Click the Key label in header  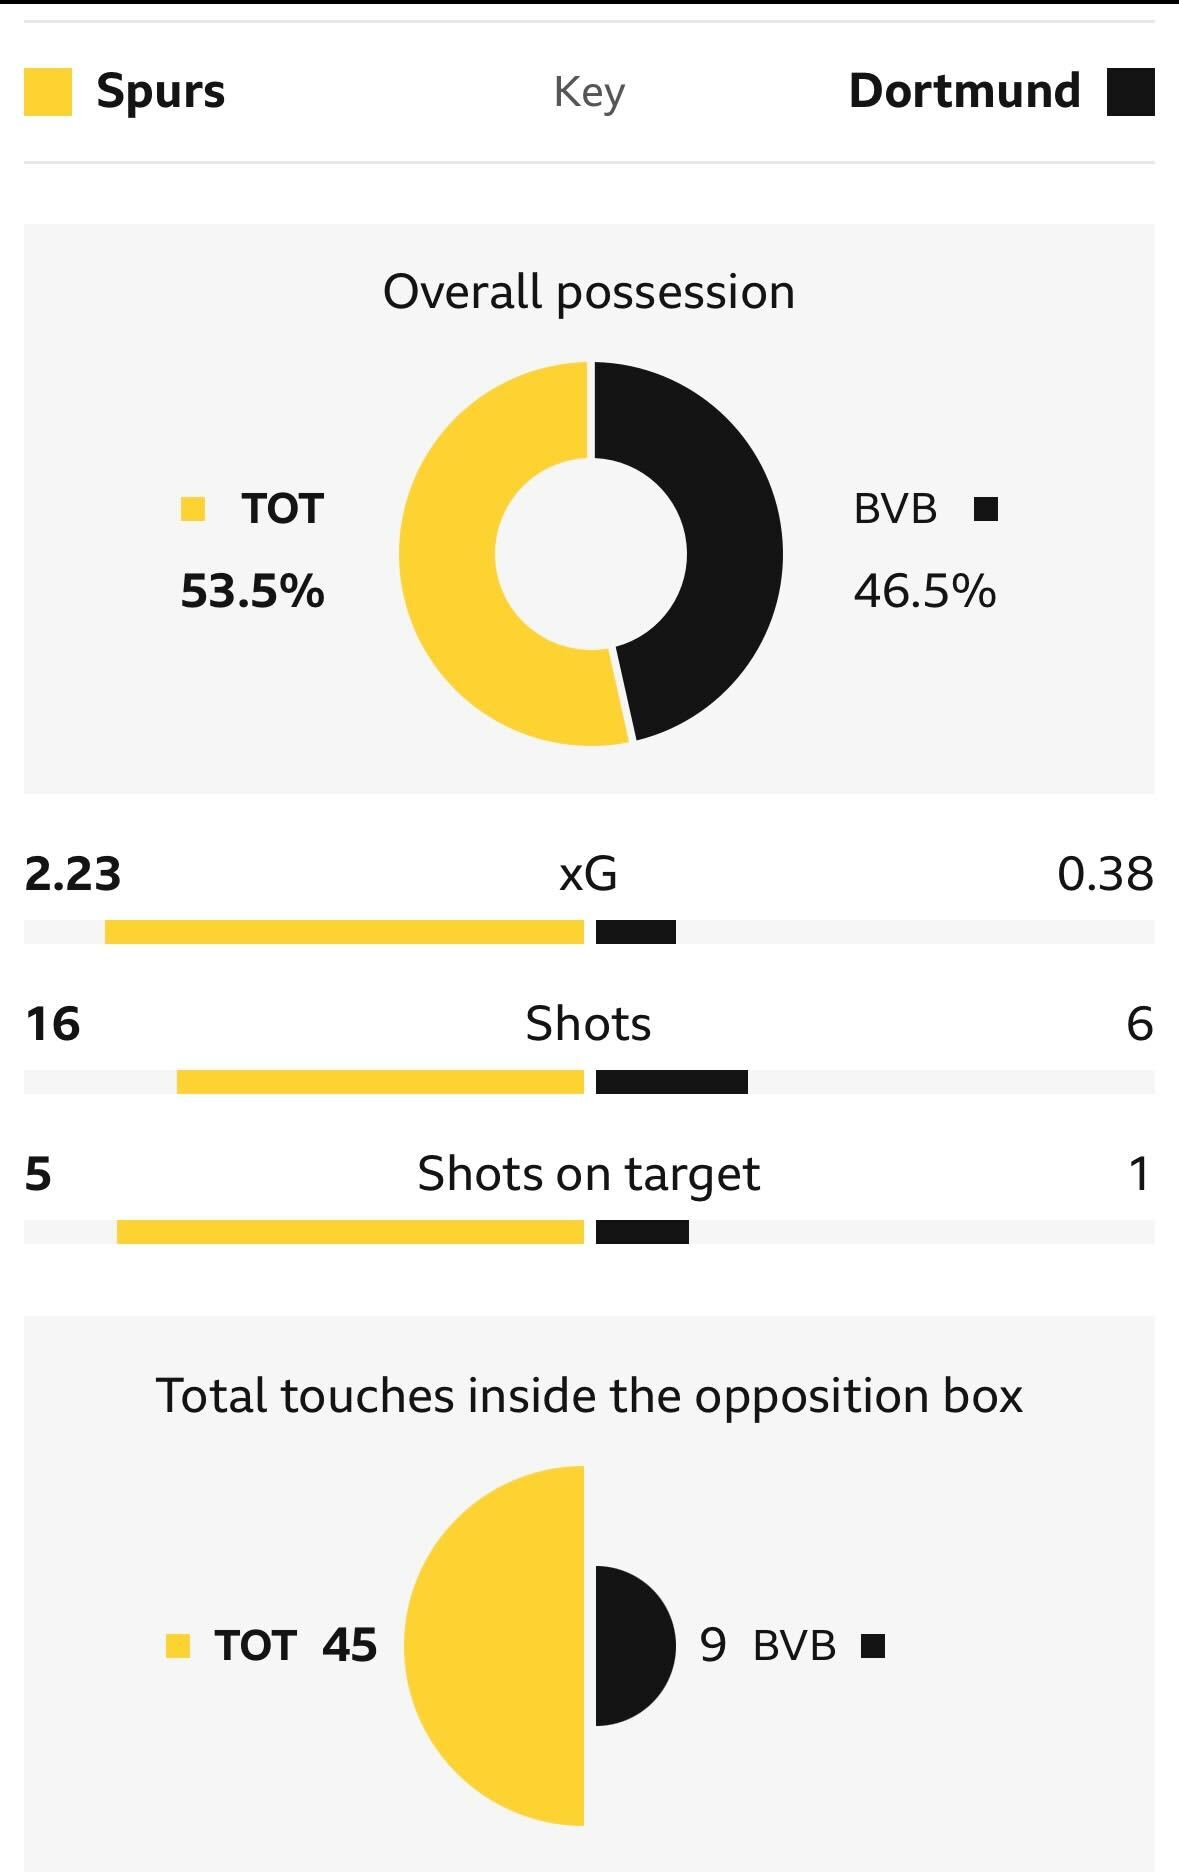[x=589, y=92]
